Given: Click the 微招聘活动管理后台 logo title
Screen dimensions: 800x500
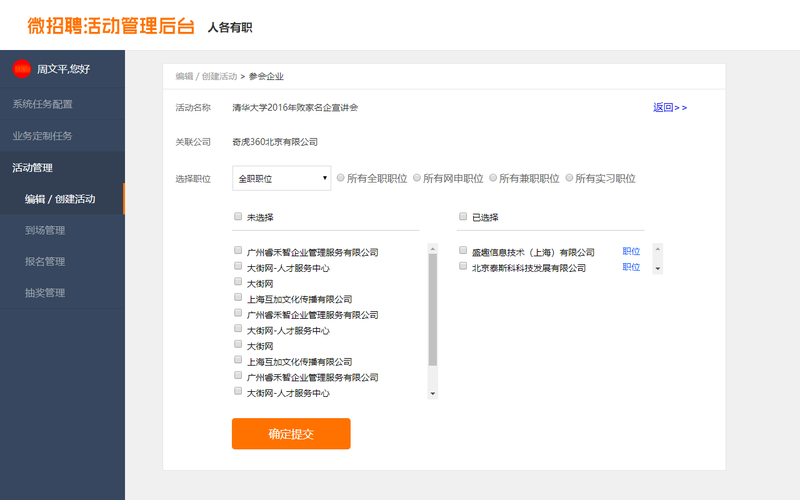Looking at the screenshot, I should coord(111,26).
